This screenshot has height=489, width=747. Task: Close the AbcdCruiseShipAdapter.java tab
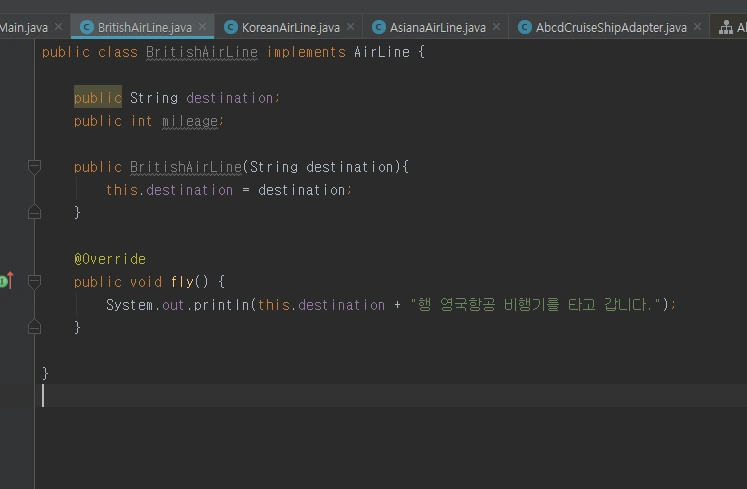coord(697,27)
